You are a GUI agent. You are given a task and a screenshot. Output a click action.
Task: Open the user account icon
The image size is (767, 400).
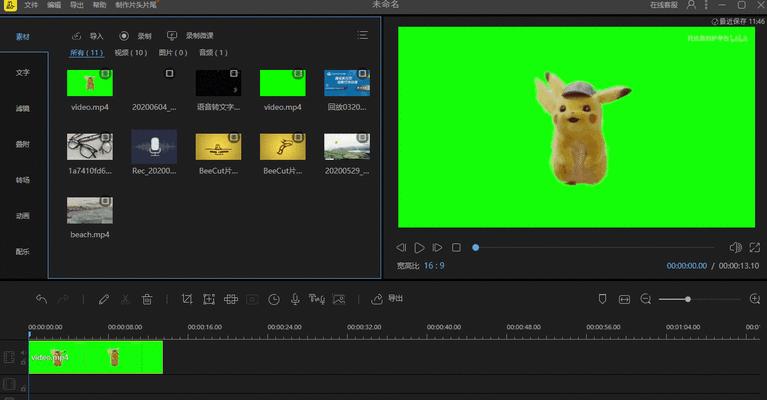point(691,5)
